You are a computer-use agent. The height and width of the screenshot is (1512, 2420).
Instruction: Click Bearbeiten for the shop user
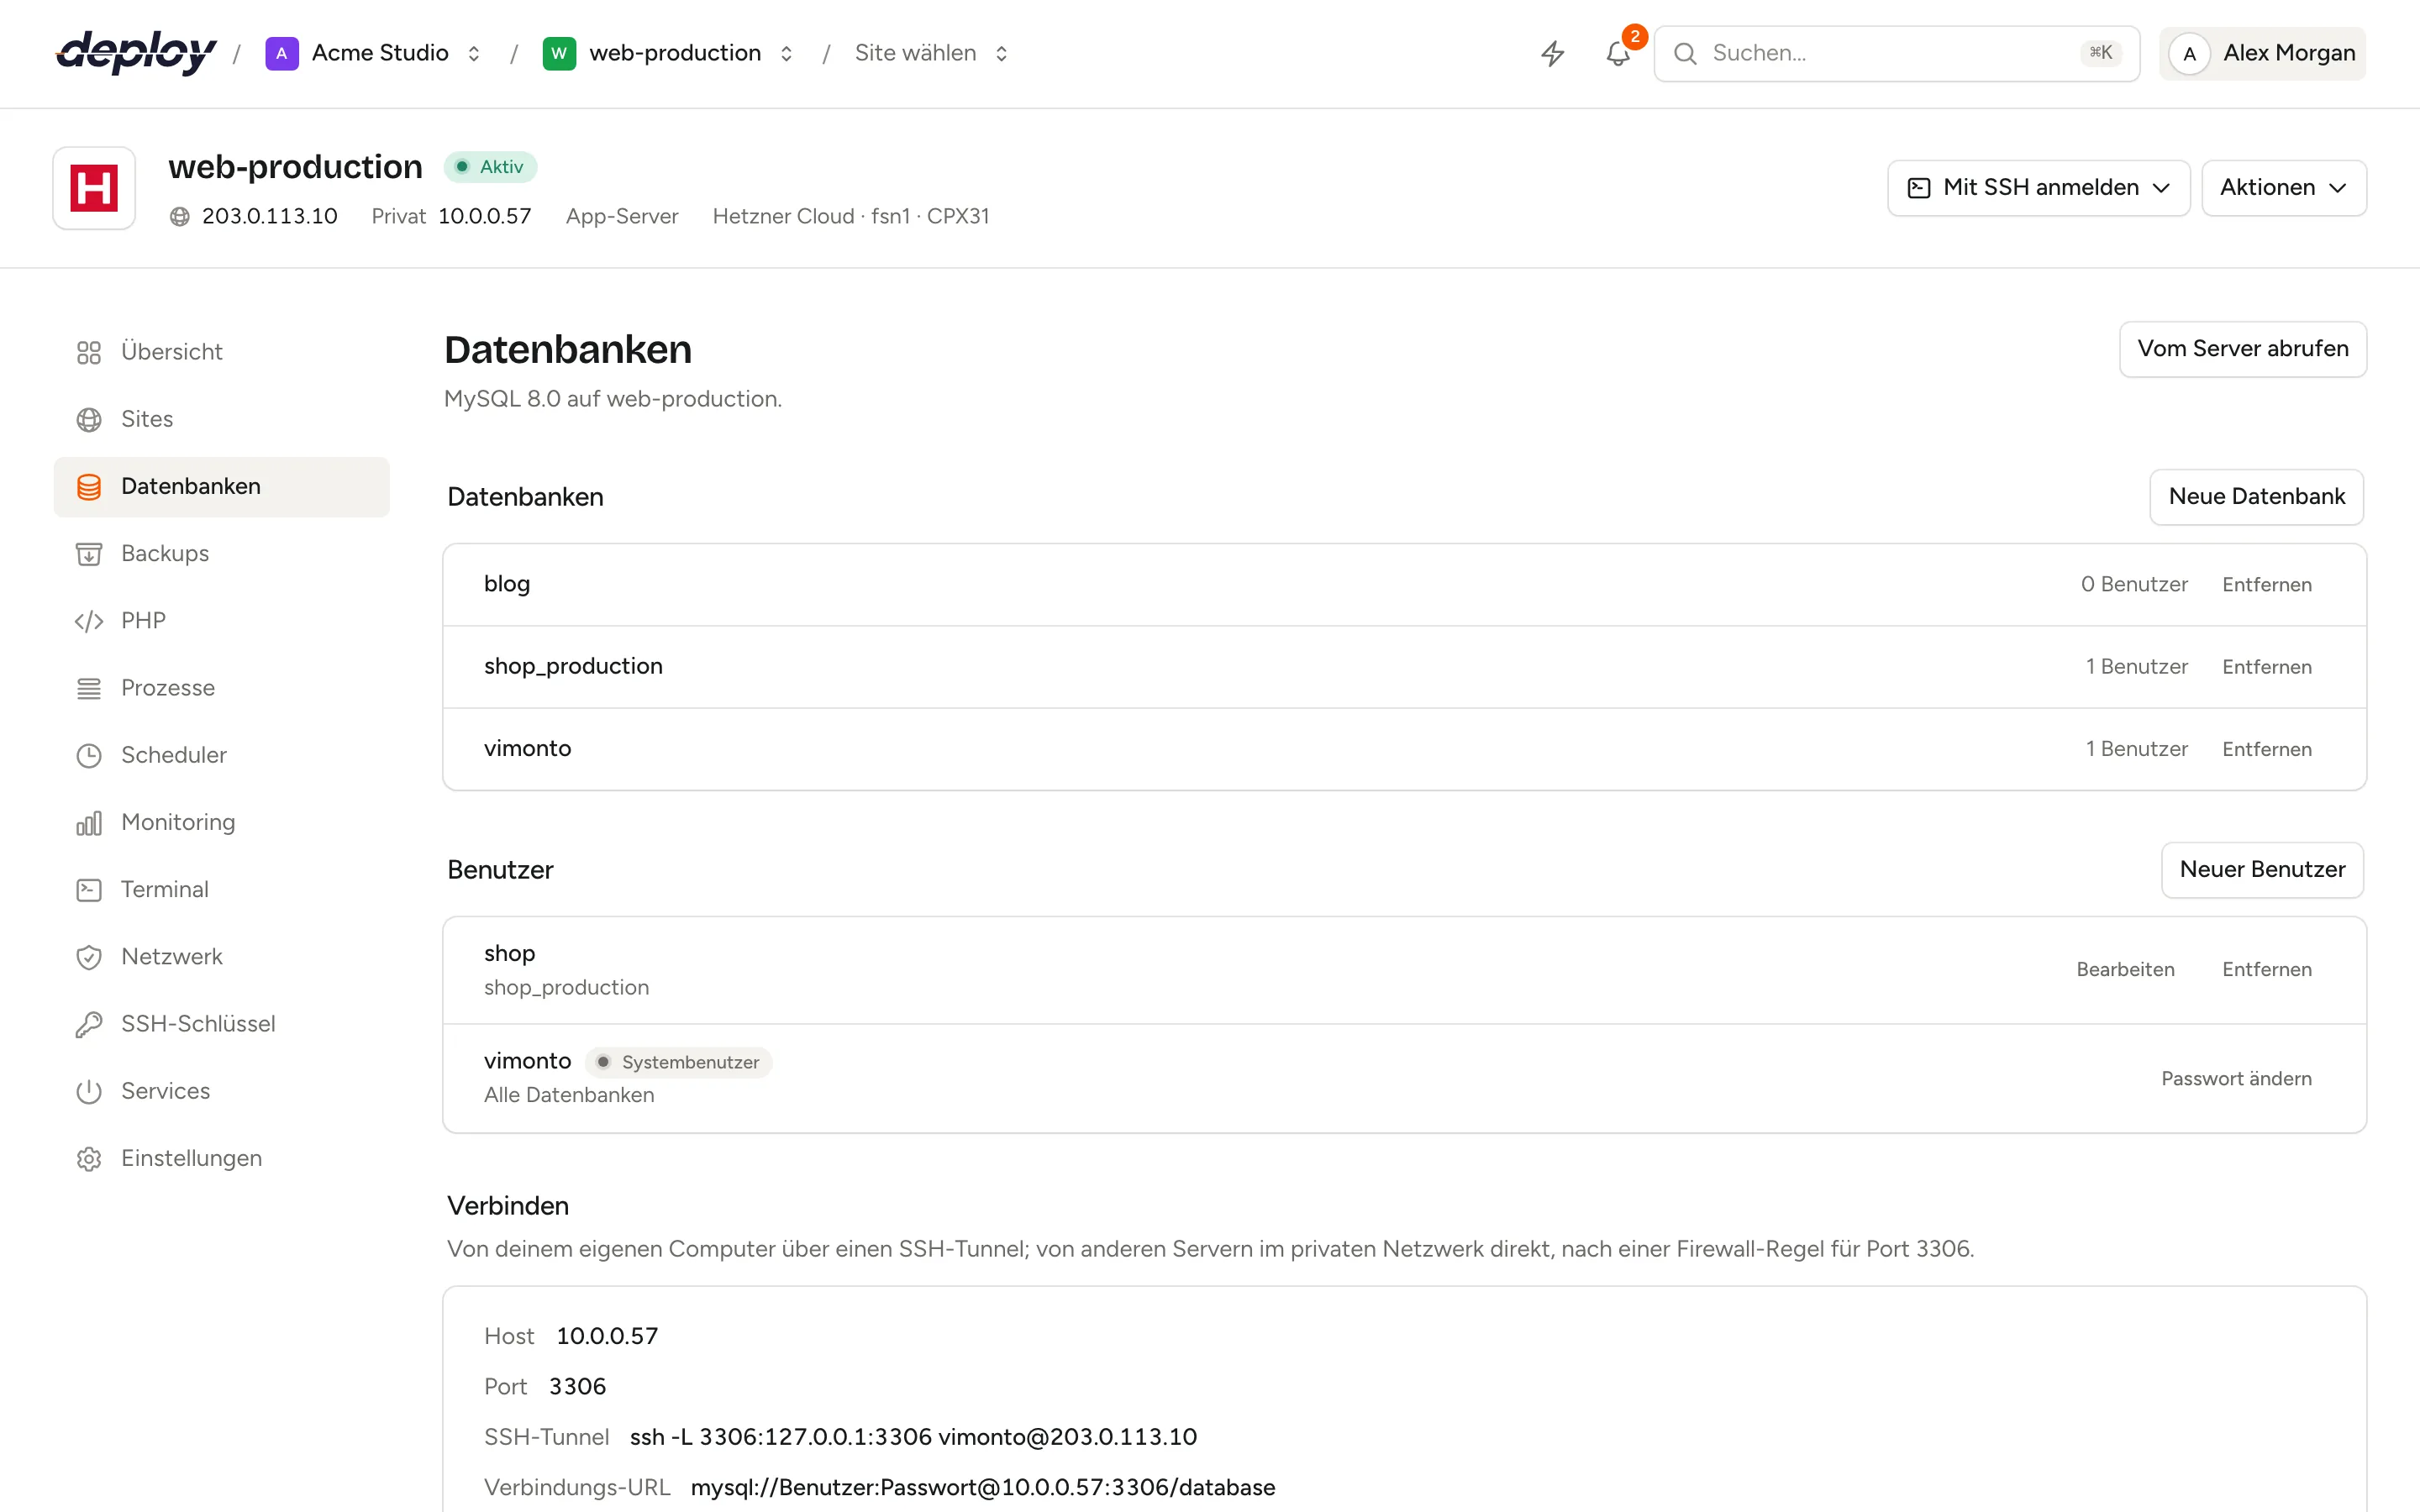click(2125, 970)
